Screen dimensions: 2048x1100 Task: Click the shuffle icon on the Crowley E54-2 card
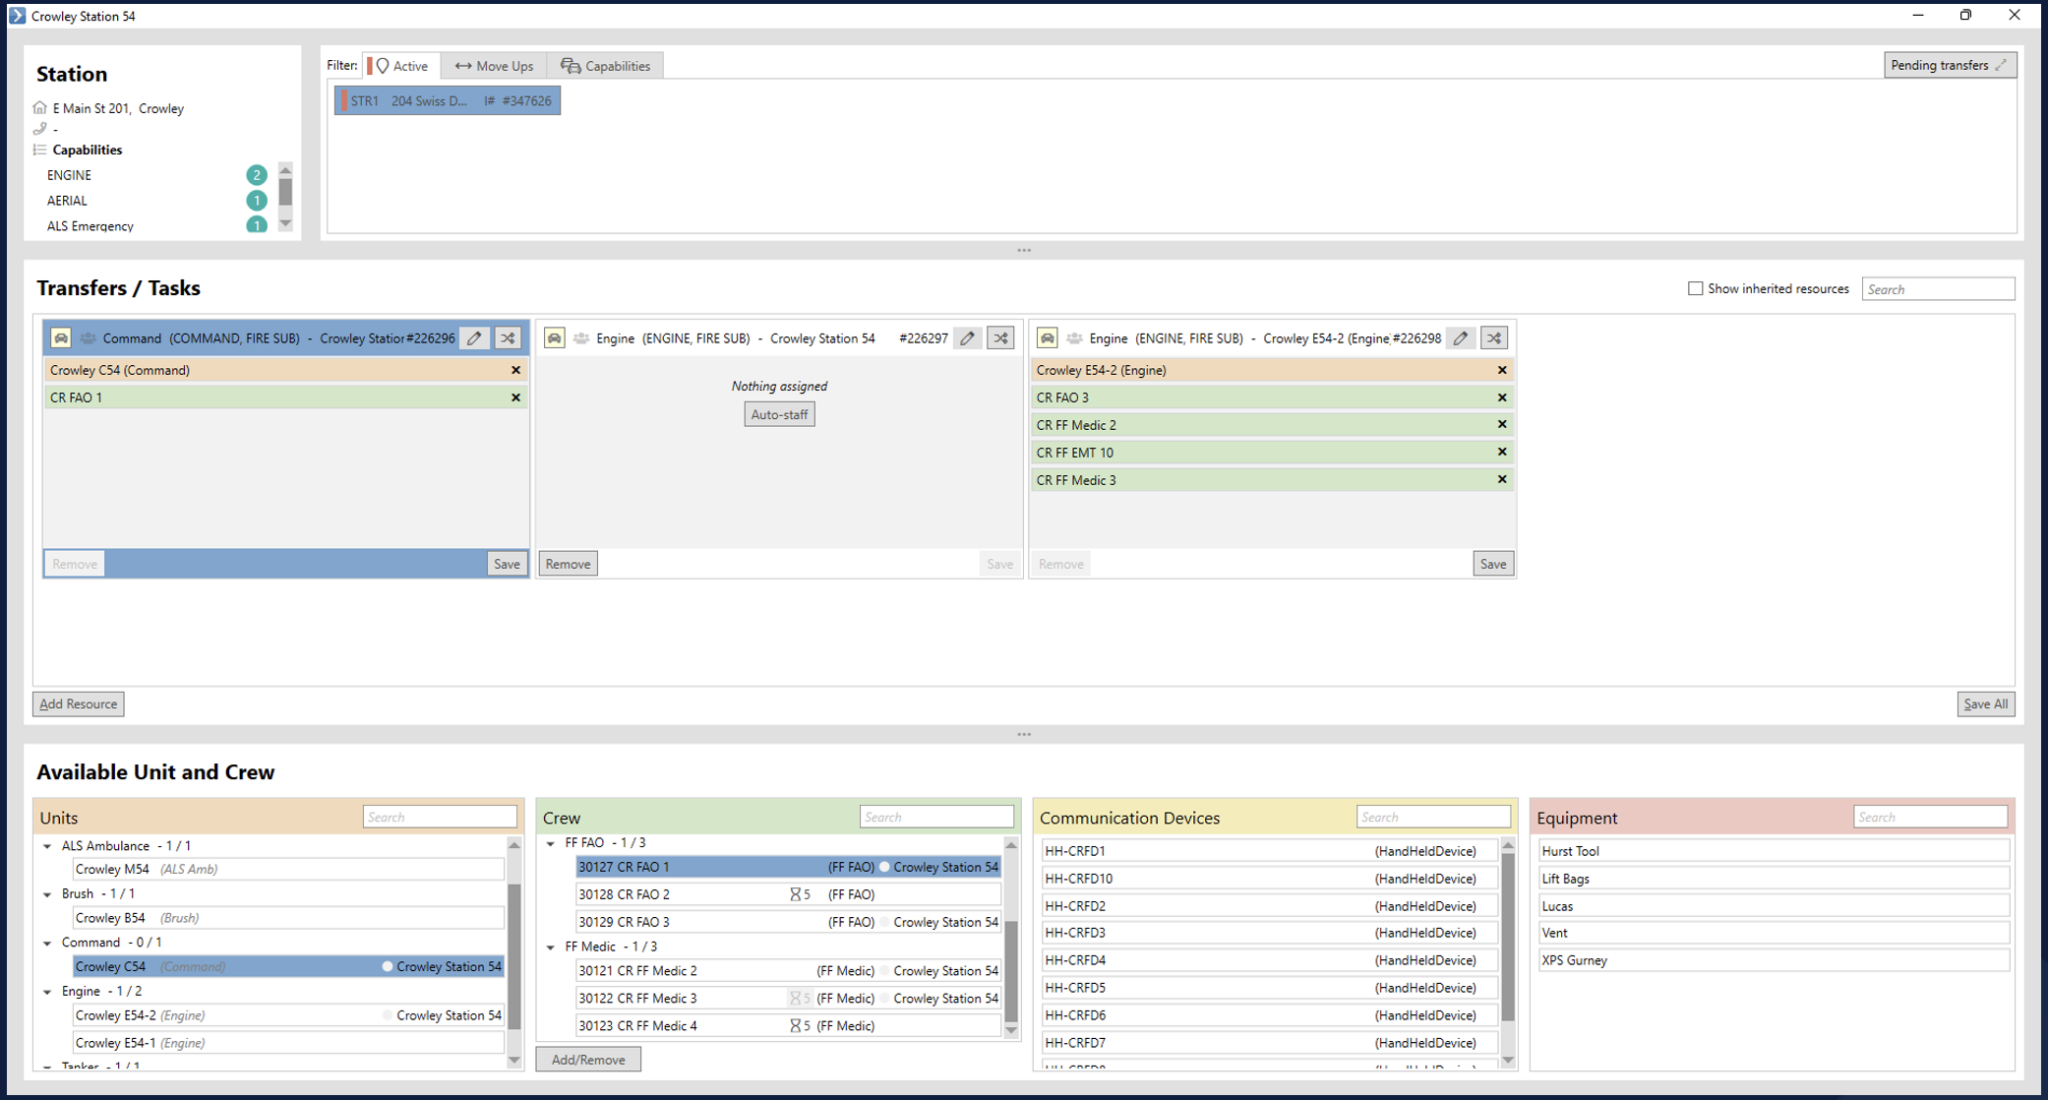(x=1493, y=338)
